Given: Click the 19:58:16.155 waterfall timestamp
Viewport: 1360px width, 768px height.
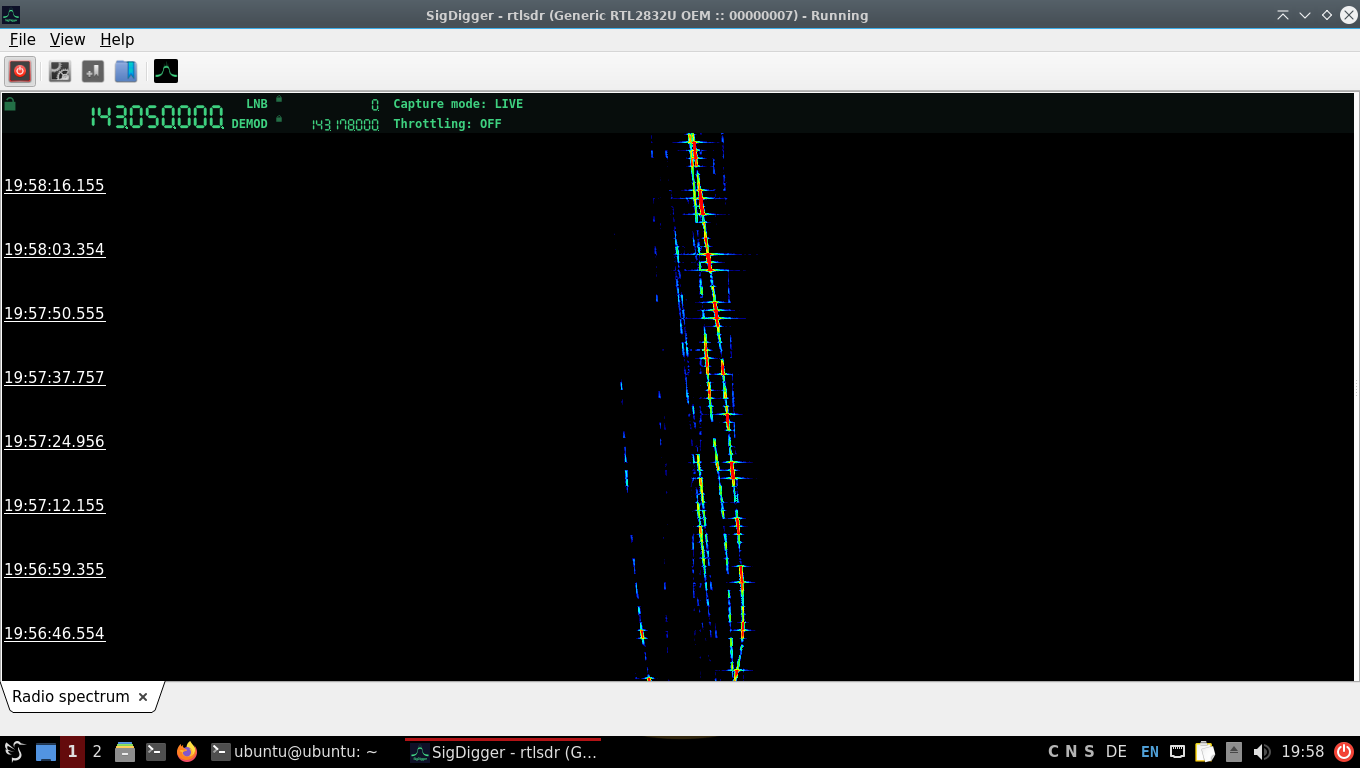Looking at the screenshot, I should click(54, 186).
